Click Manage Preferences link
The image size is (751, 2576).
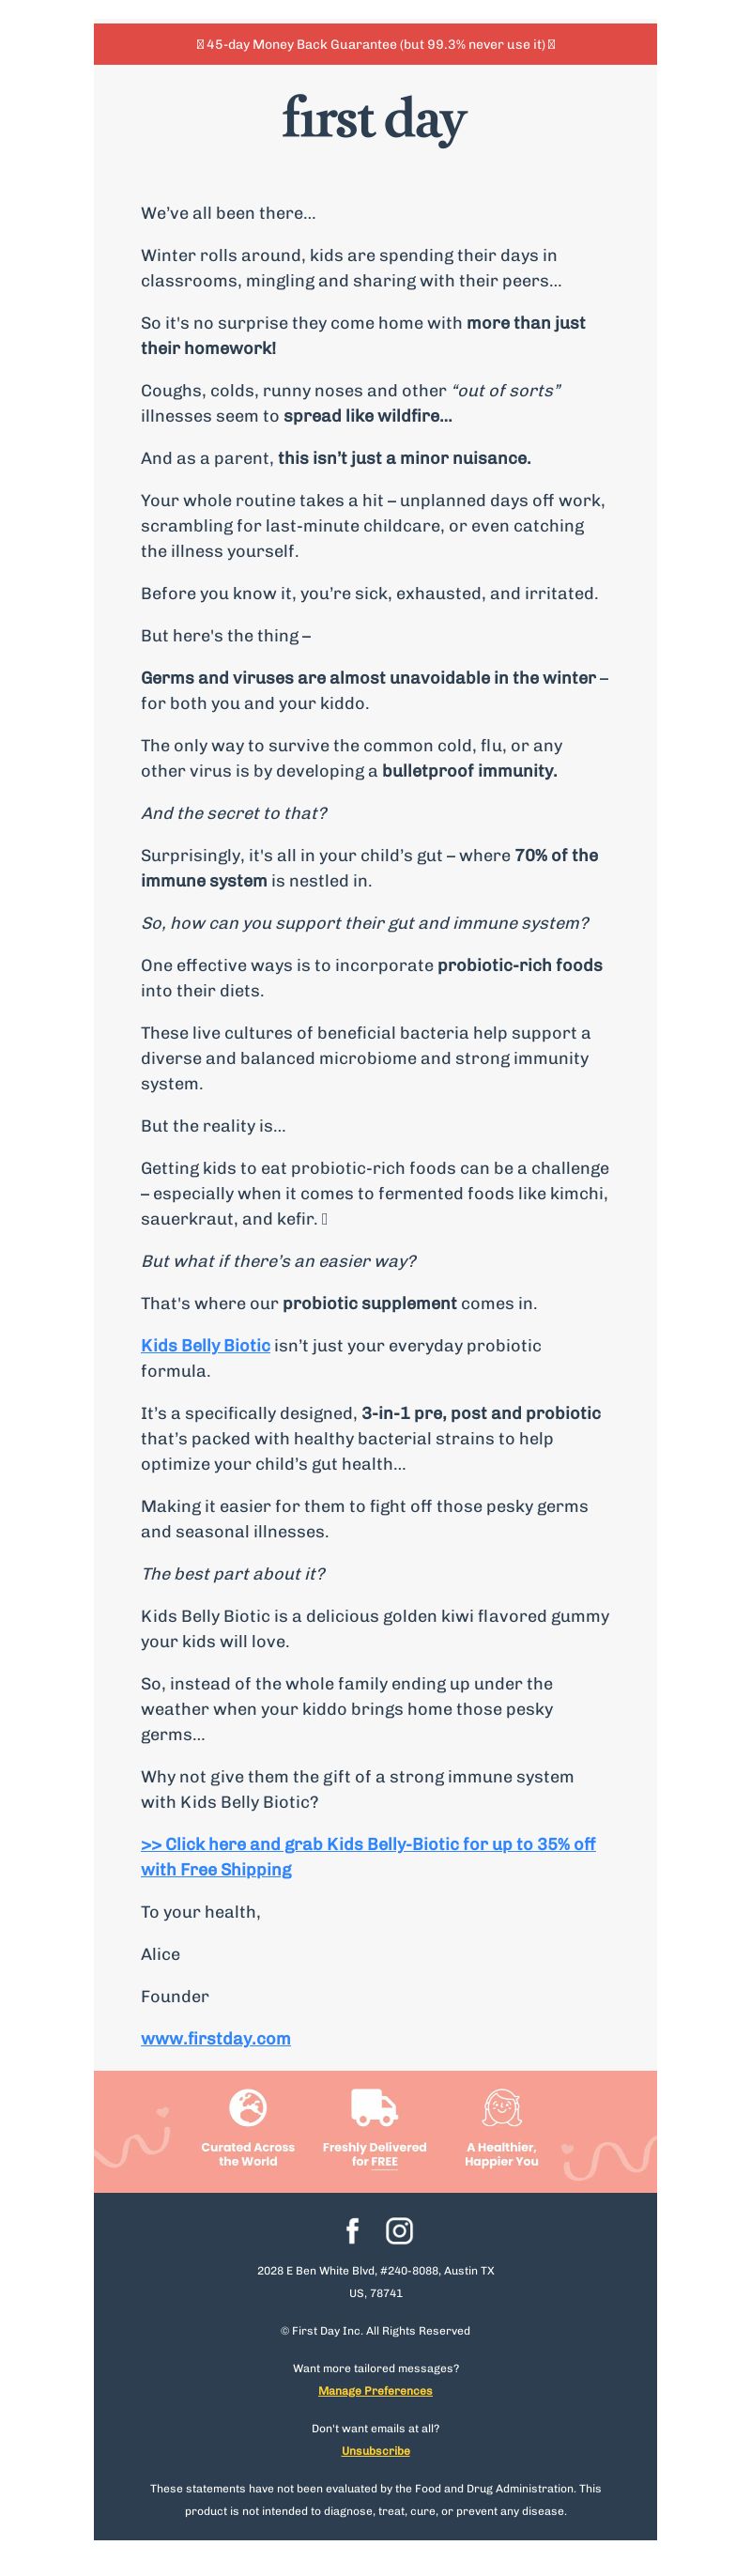coord(375,2391)
